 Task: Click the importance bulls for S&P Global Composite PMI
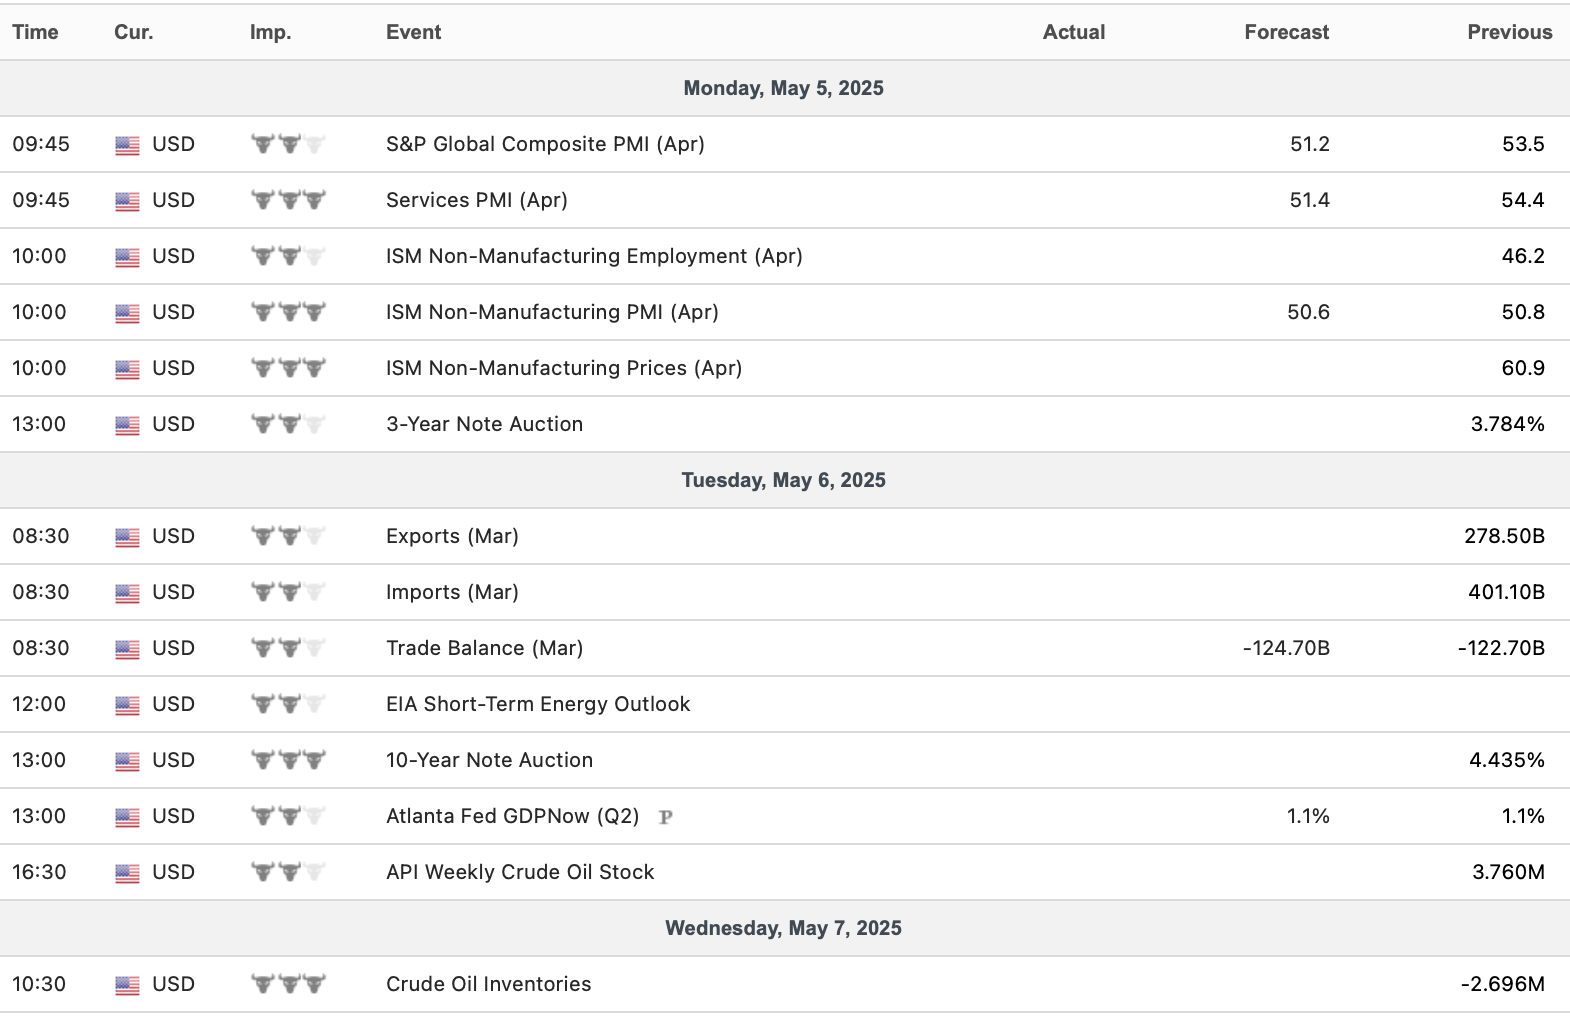[288, 144]
